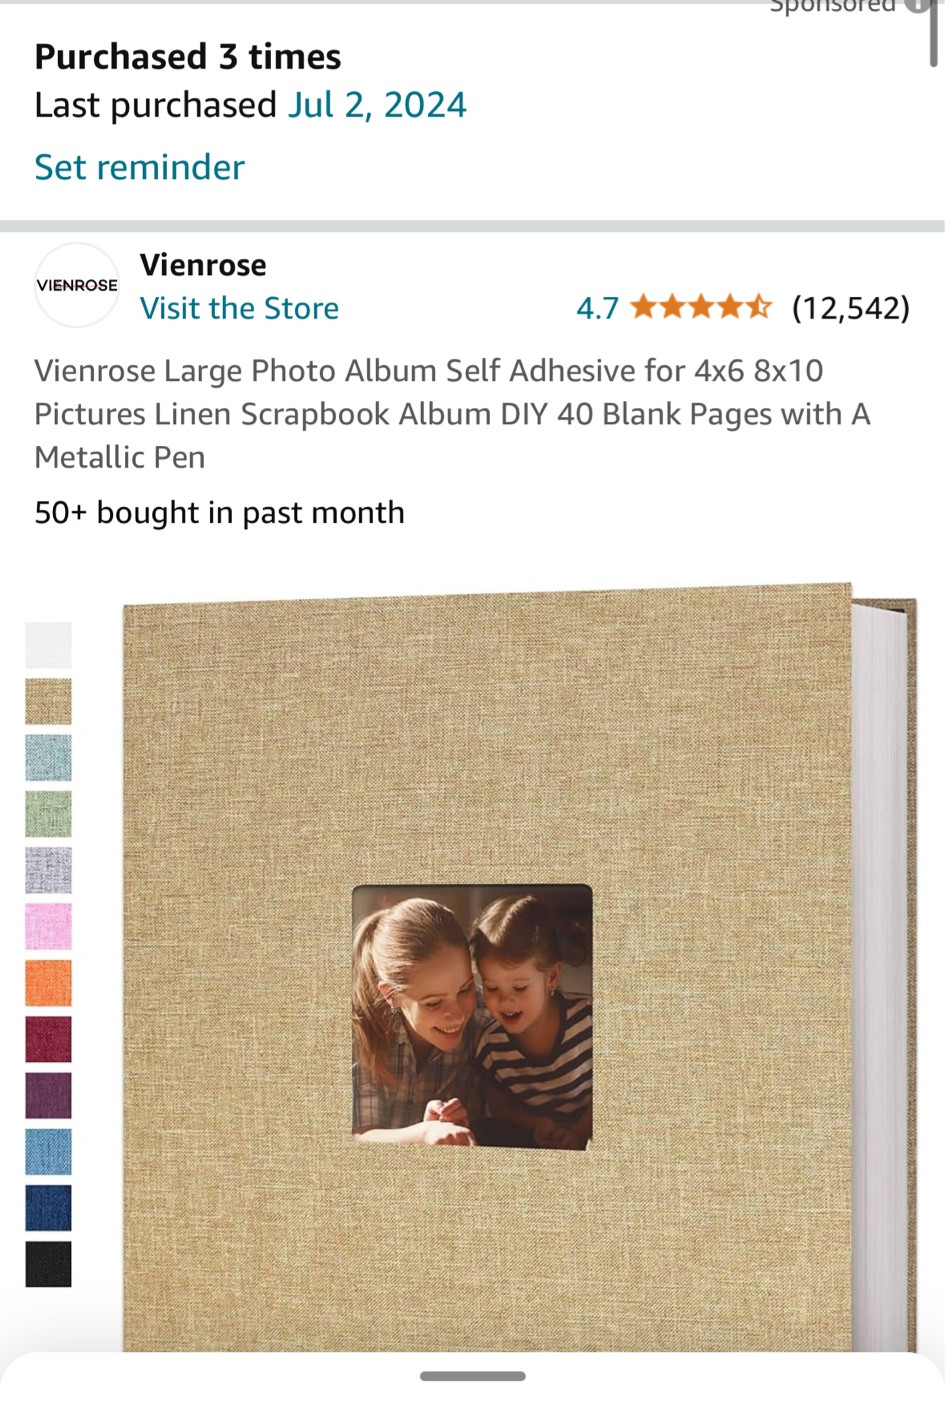Viewport: 945px width, 1418px height.
Task: Tap the Vienrose brand logo icon
Action: click(77, 285)
